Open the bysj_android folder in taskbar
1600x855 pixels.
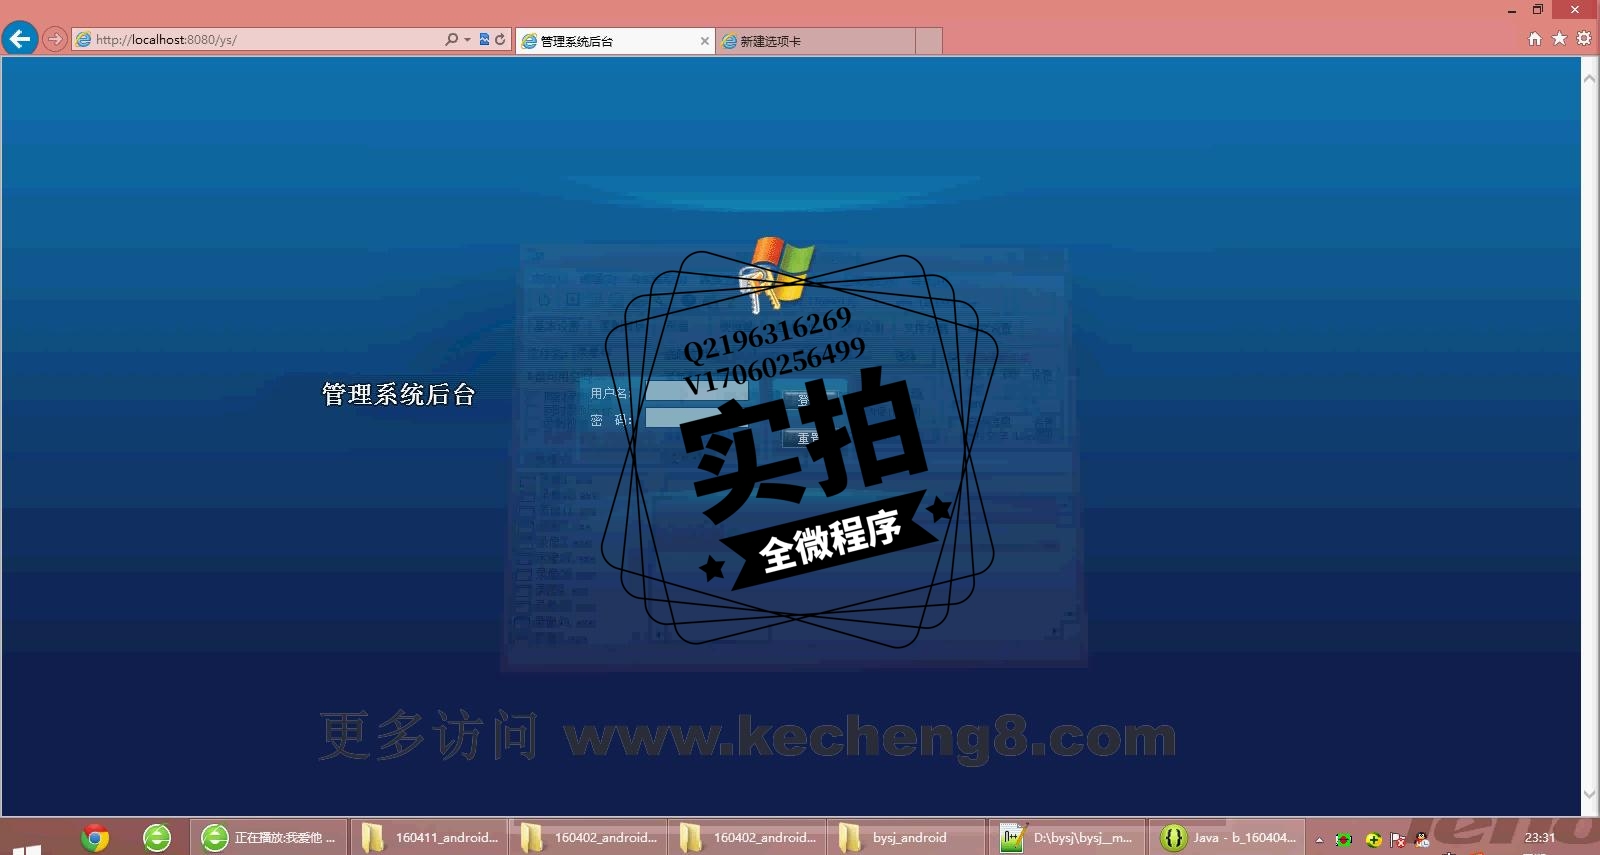(x=907, y=838)
